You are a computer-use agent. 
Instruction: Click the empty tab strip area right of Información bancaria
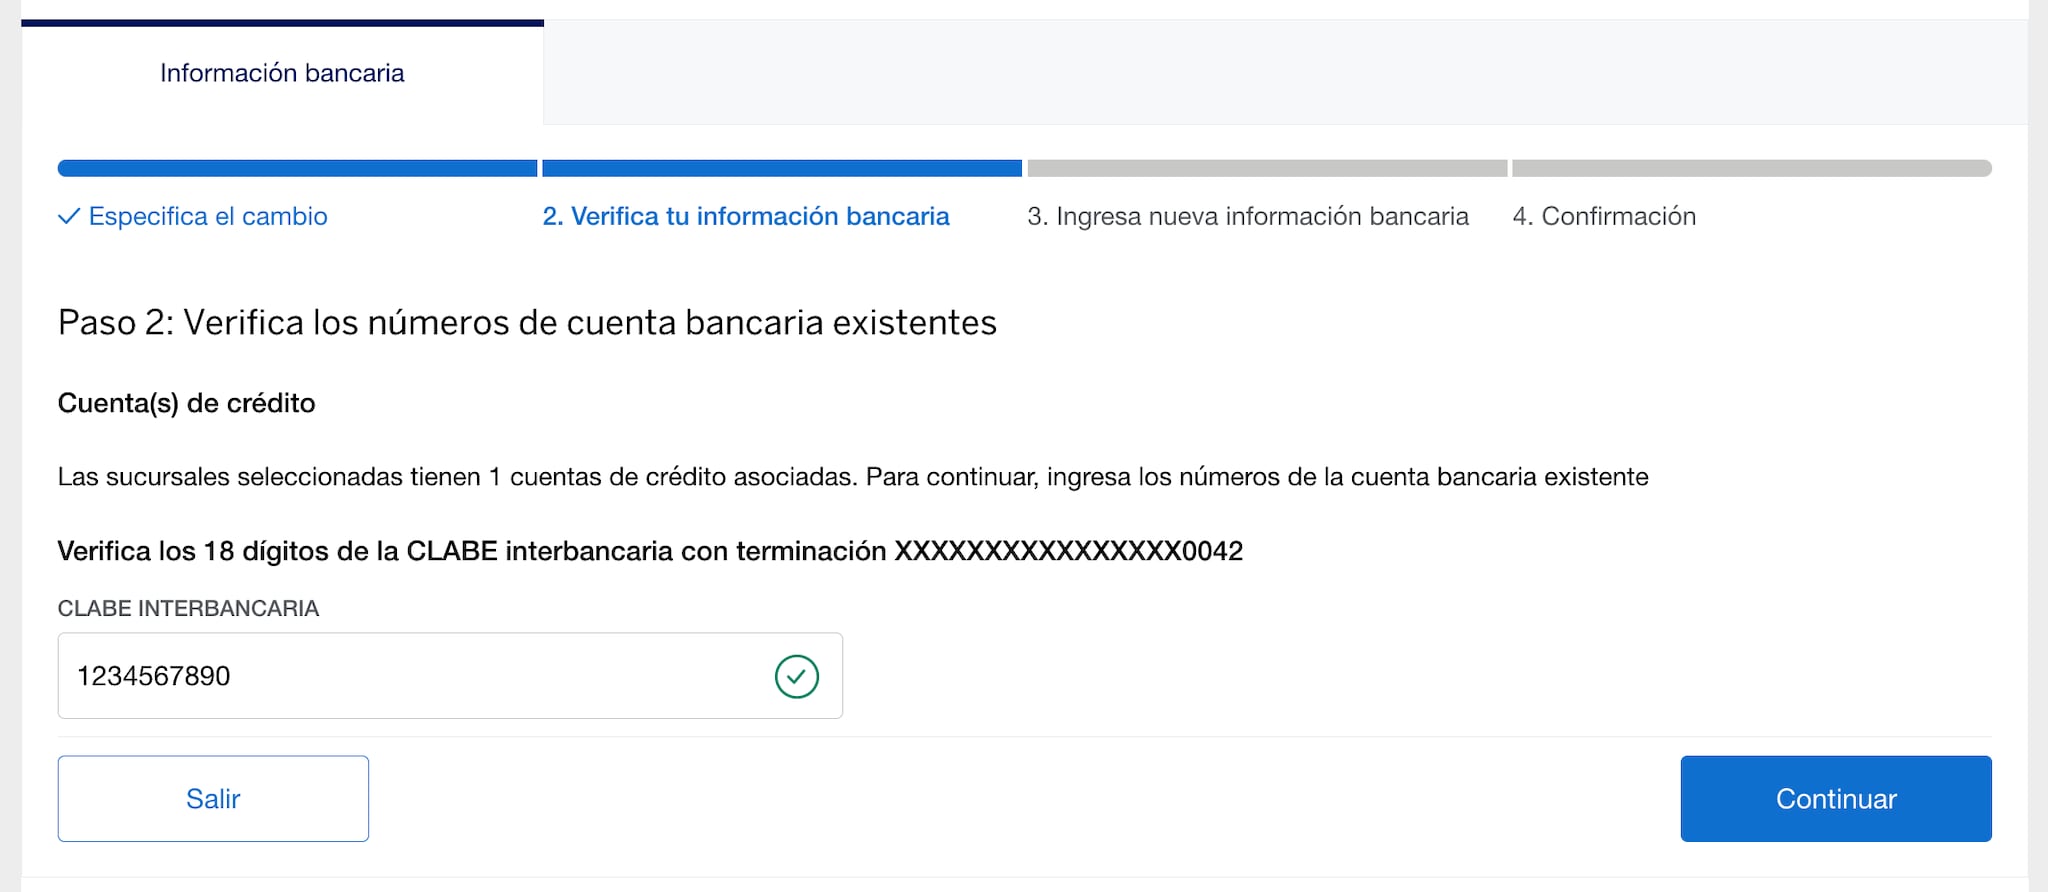click(x=1285, y=73)
